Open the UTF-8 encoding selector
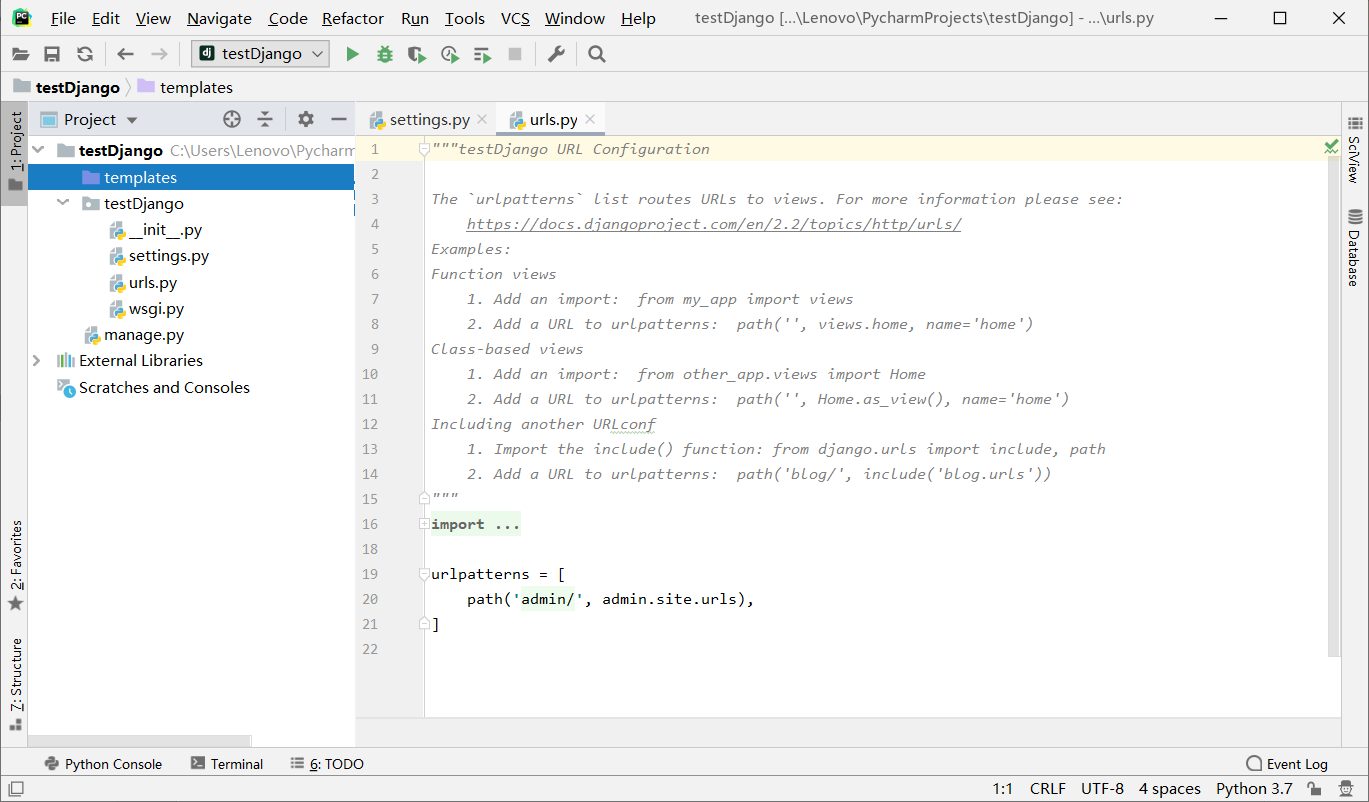 click(1102, 789)
